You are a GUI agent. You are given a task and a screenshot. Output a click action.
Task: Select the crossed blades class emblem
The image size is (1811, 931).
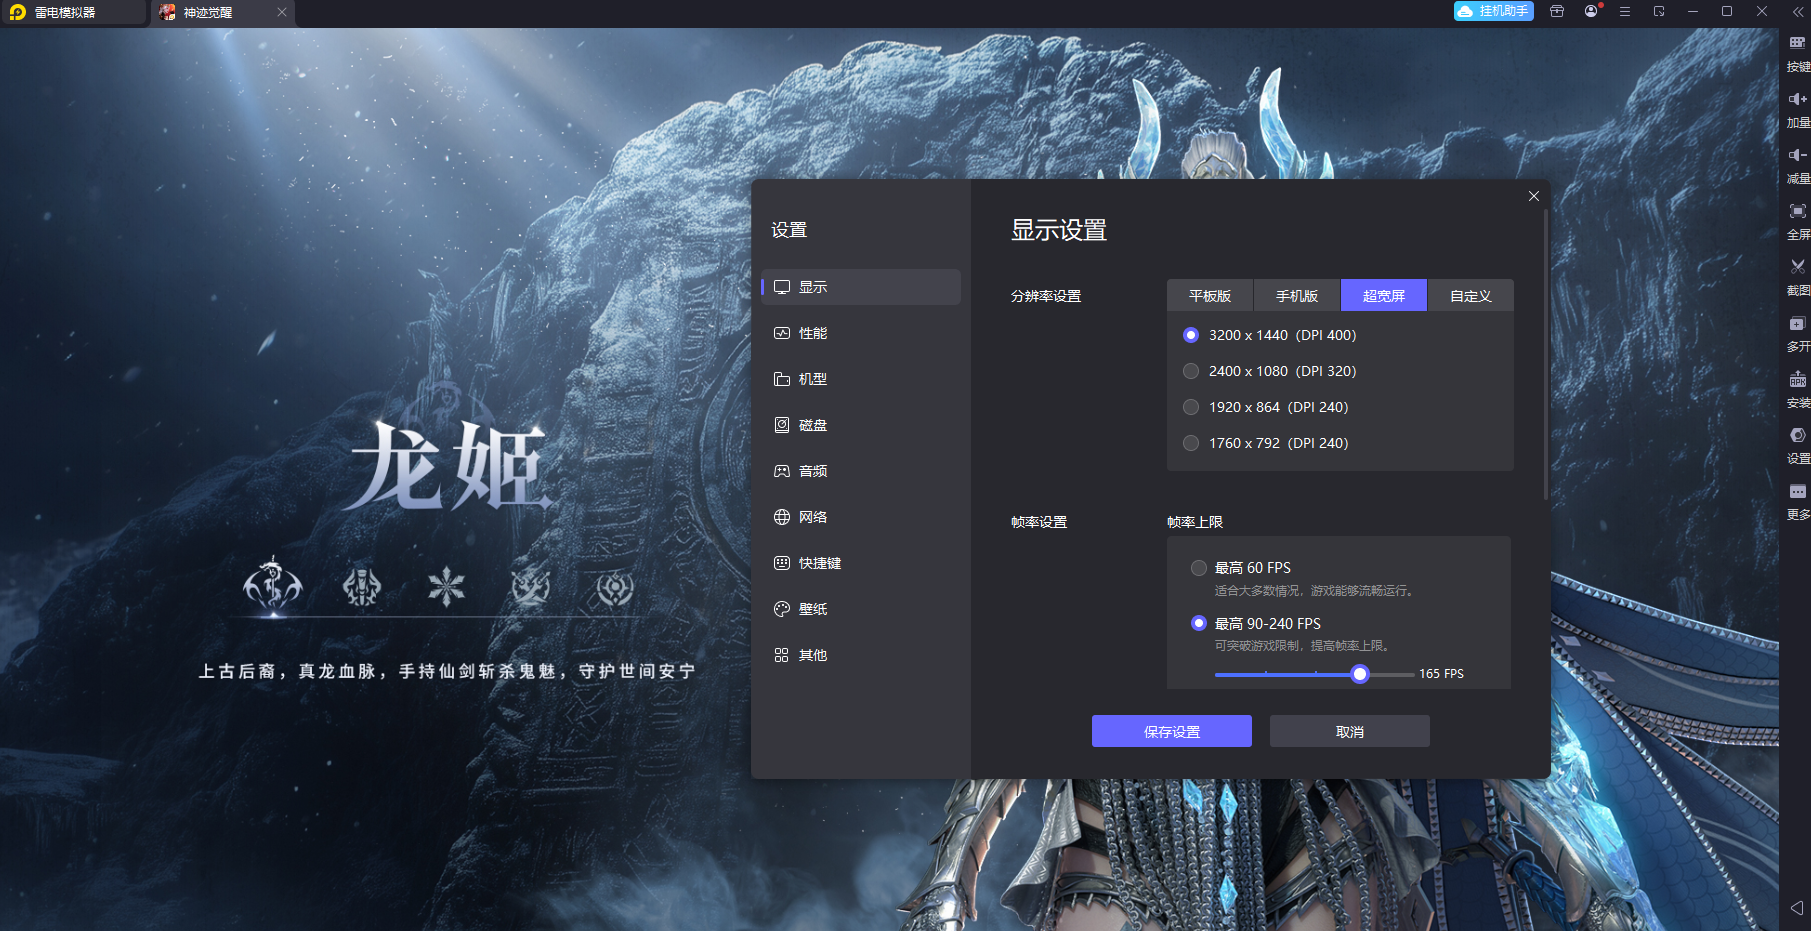(531, 587)
